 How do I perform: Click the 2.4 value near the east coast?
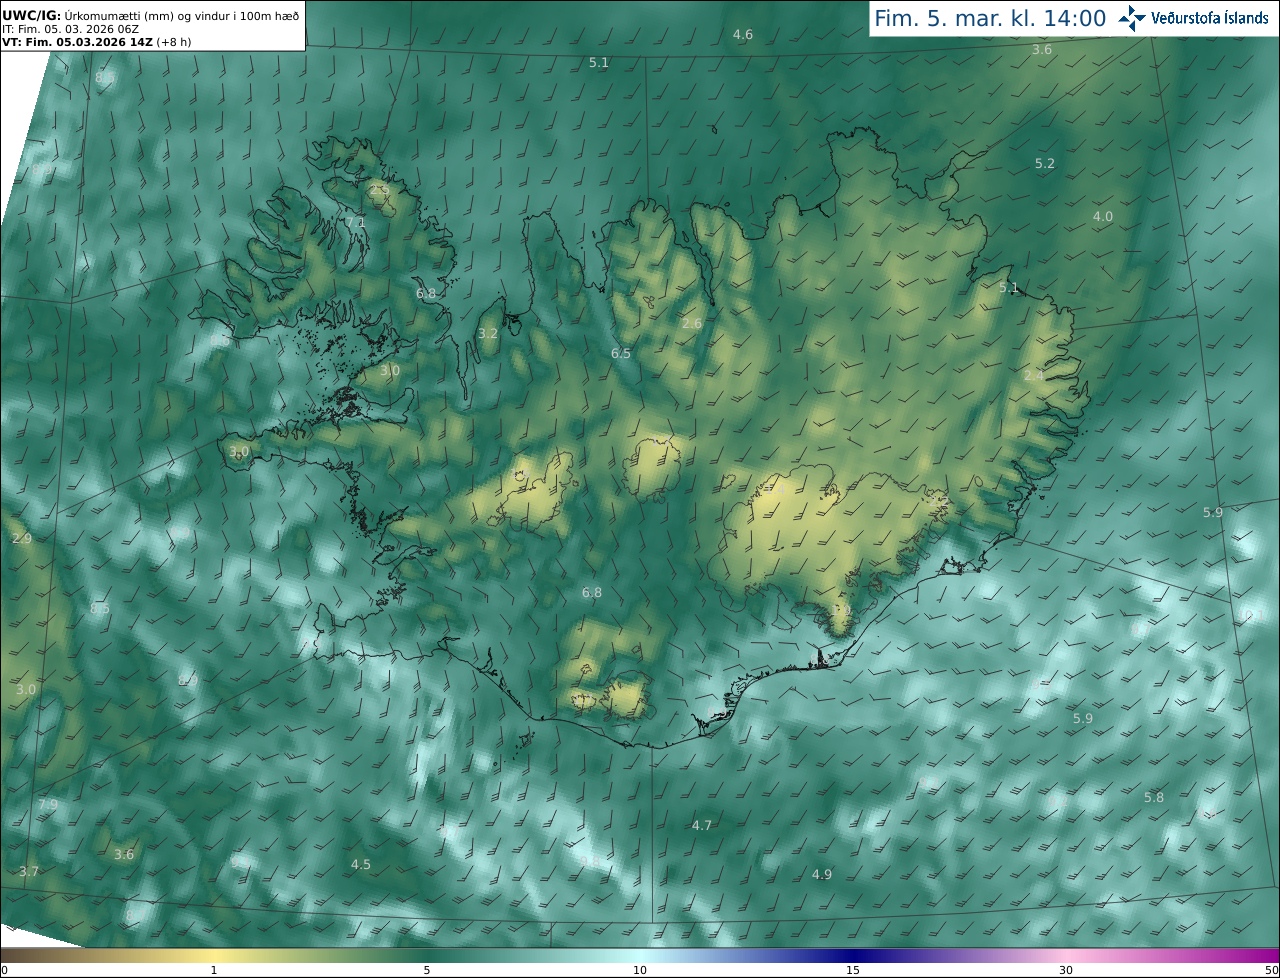[1034, 375]
